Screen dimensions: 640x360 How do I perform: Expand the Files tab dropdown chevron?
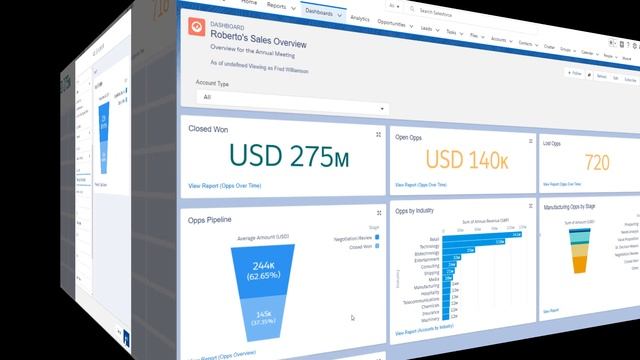point(483,37)
